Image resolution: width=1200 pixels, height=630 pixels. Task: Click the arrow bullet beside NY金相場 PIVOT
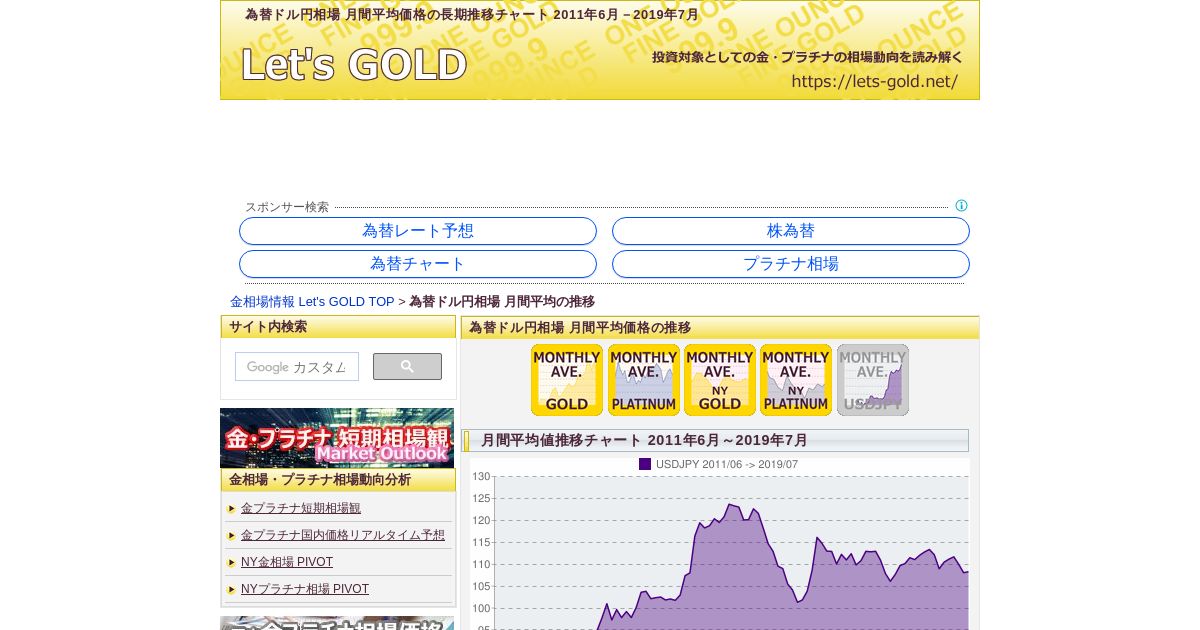tap(232, 563)
